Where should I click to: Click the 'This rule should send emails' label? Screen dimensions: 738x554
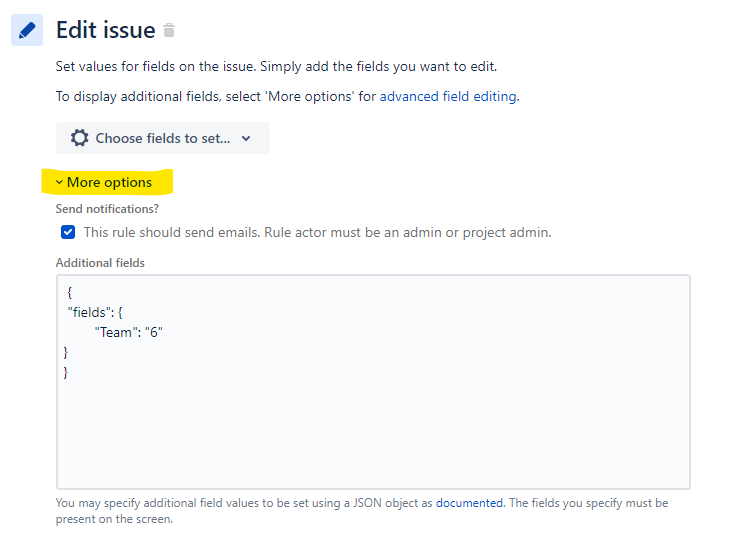(x=317, y=233)
